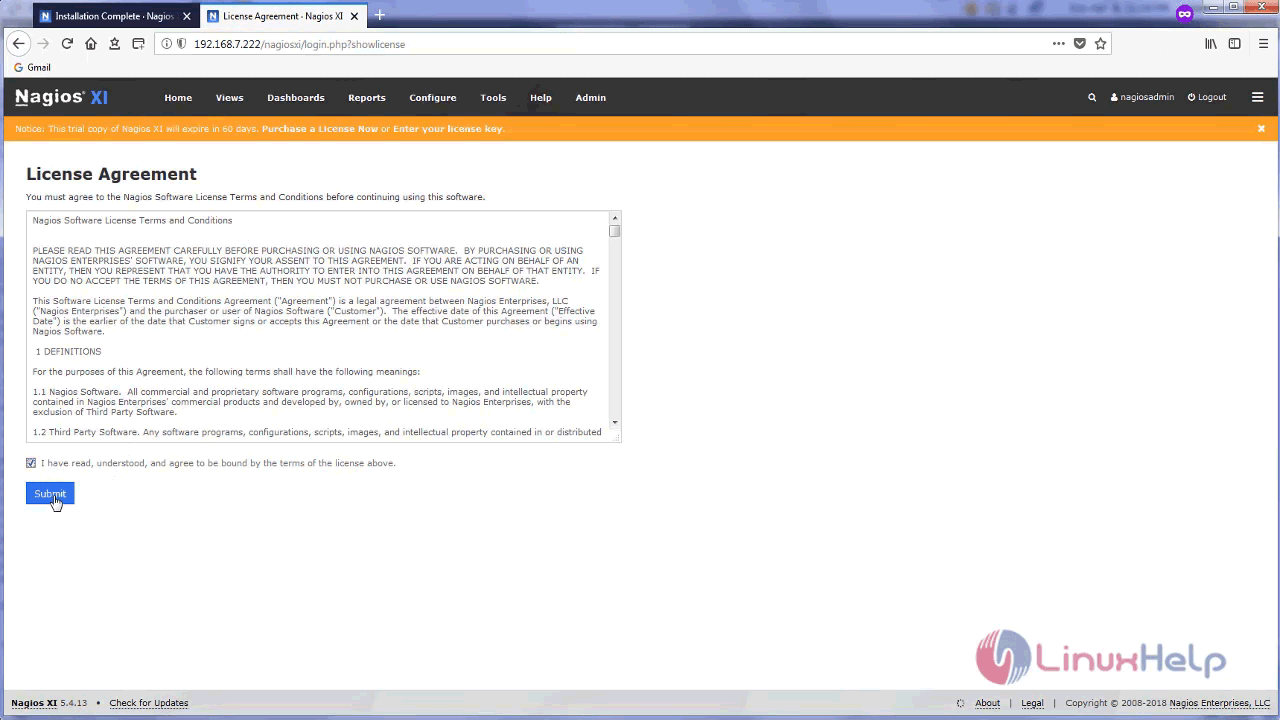Image resolution: width=1280 pixels, height=720 pixels.
Task: Click the Nagios Enterprises, LLC footer link
Action: 1219,703
